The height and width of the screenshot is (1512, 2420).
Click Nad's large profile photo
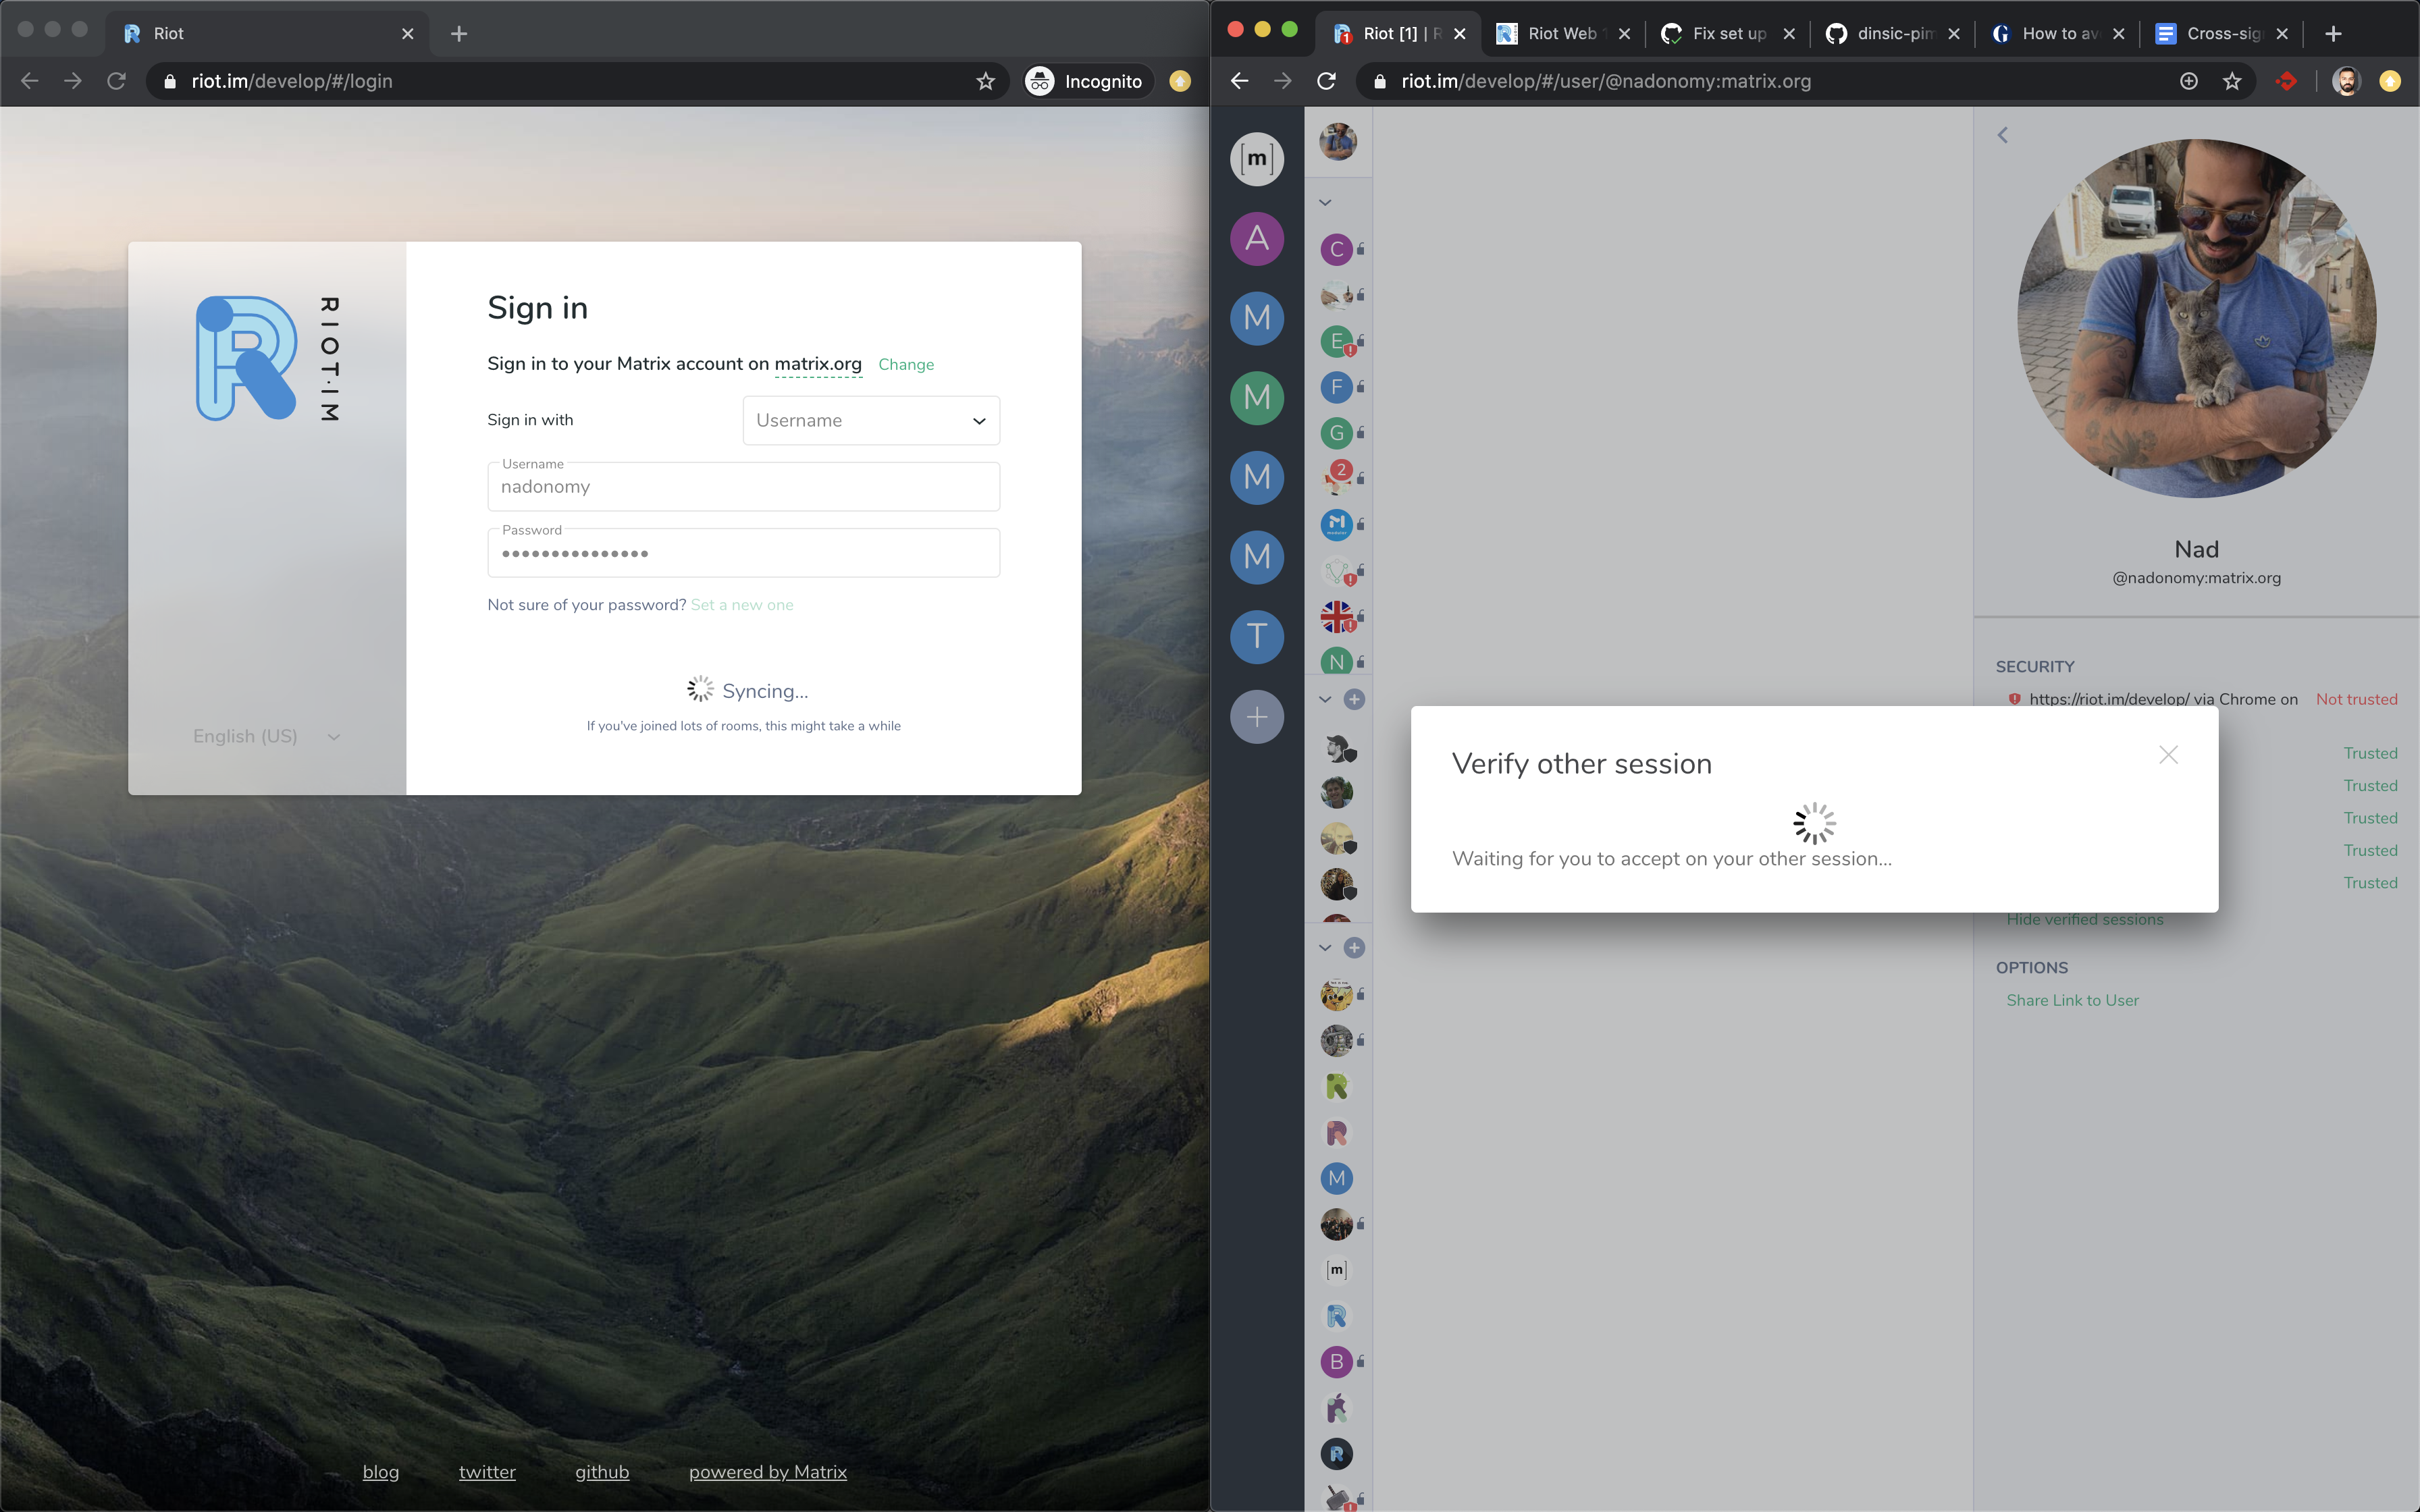[x=2197, y=318]
